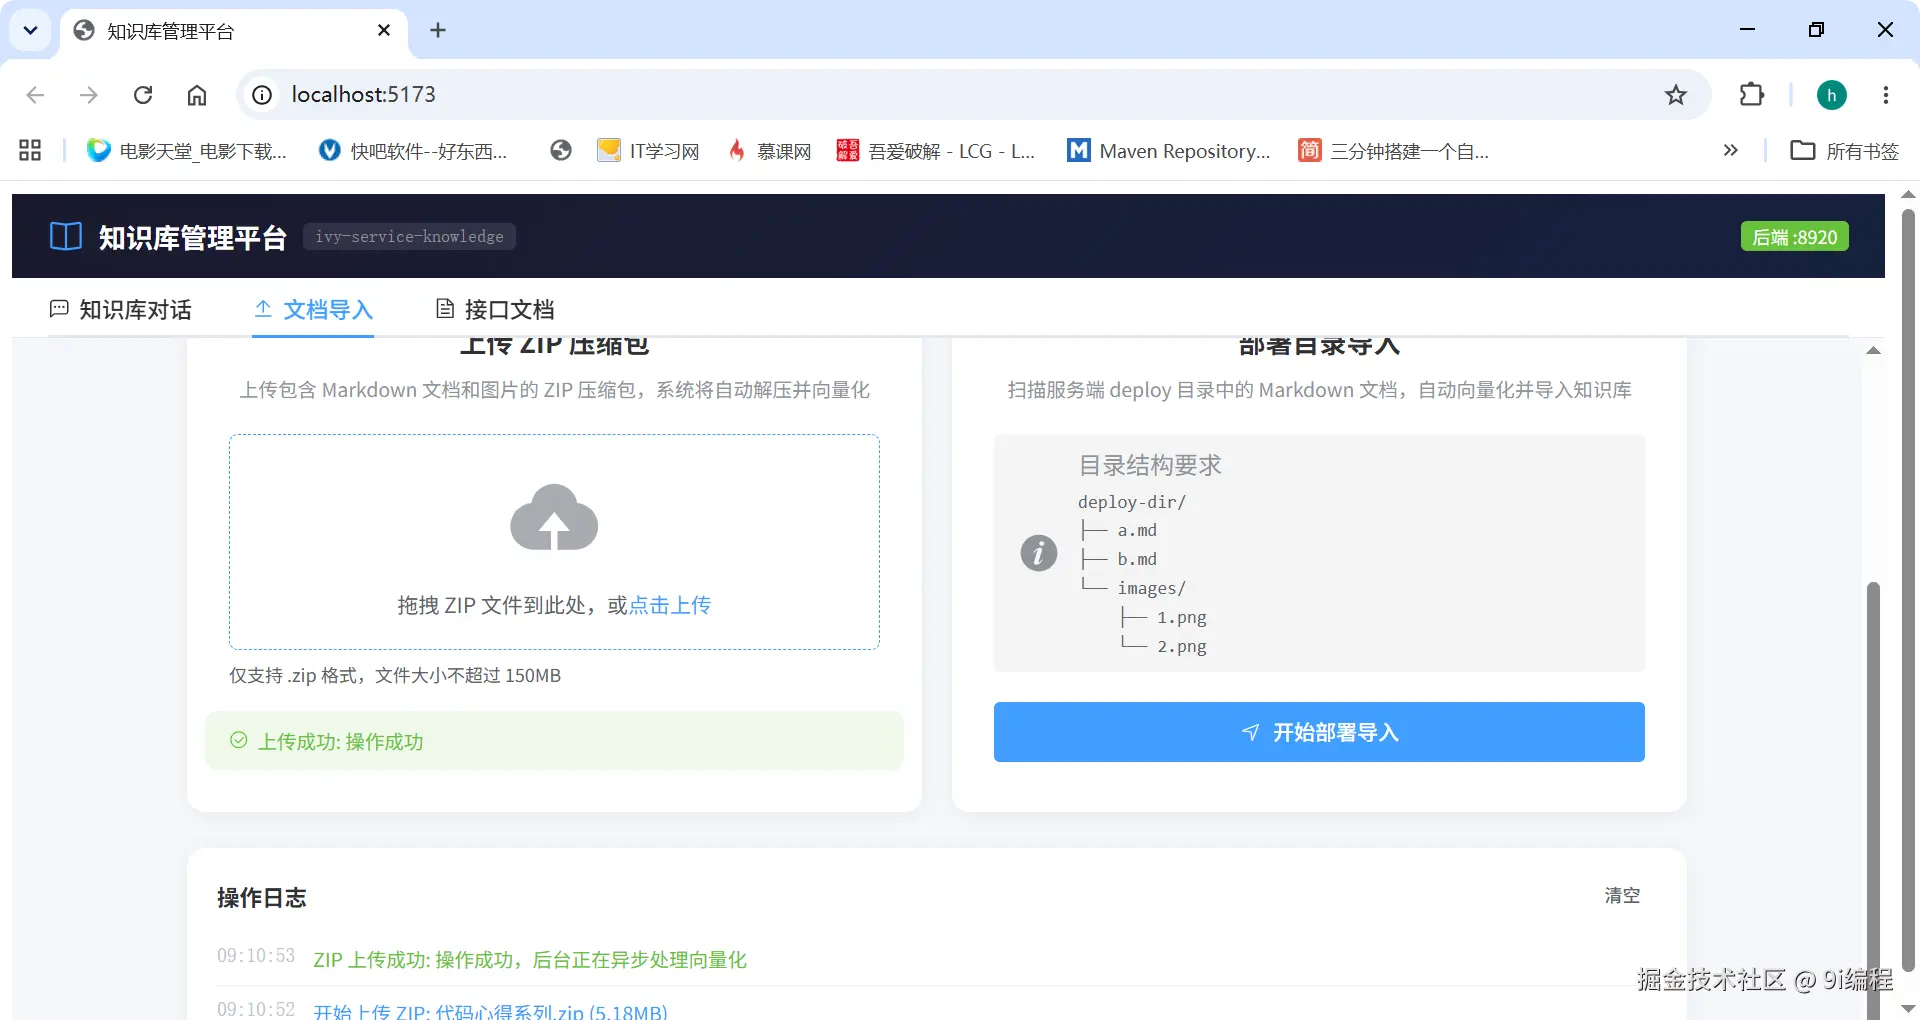The image size is (1920, 1020).
Task: Click the inner panel scroll-up arrow
Action: pyautogui.click(x=1874, y=350)
